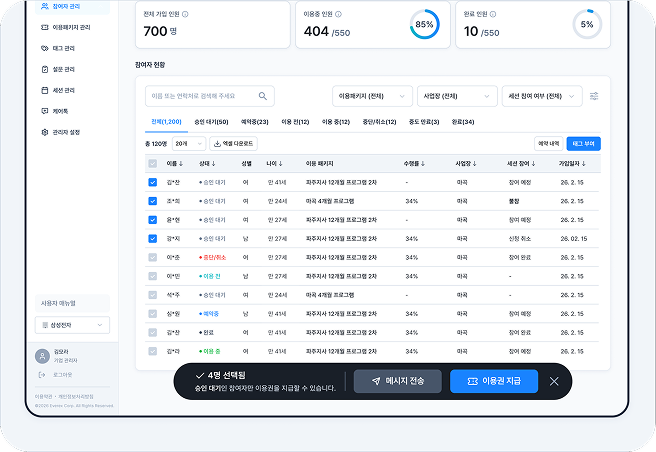Click the search magnifier icon
656x452 pixels.
[263, 96]
